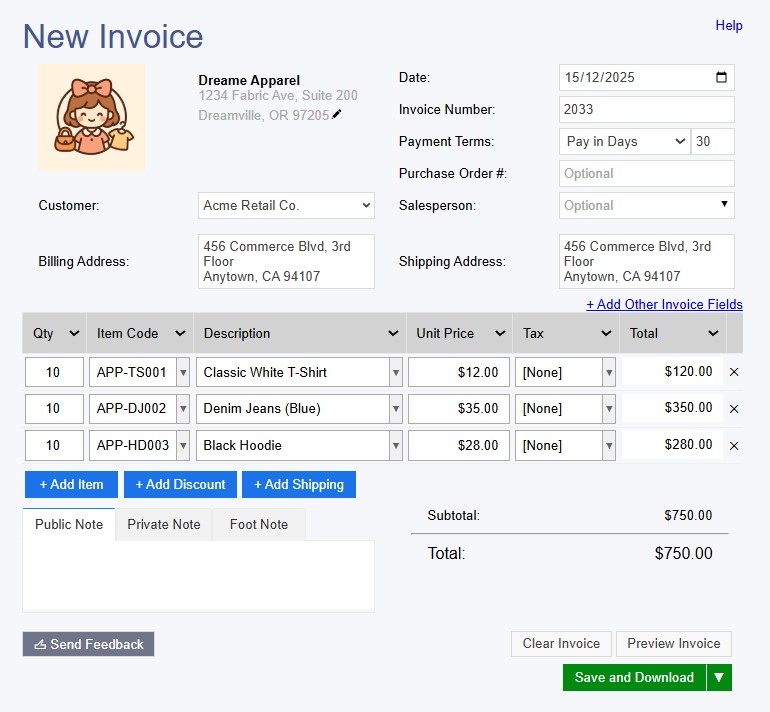This screenshot has width=770, height=712.
Task: Open Save and Download options arrow
Action: (x=719, y=678)
